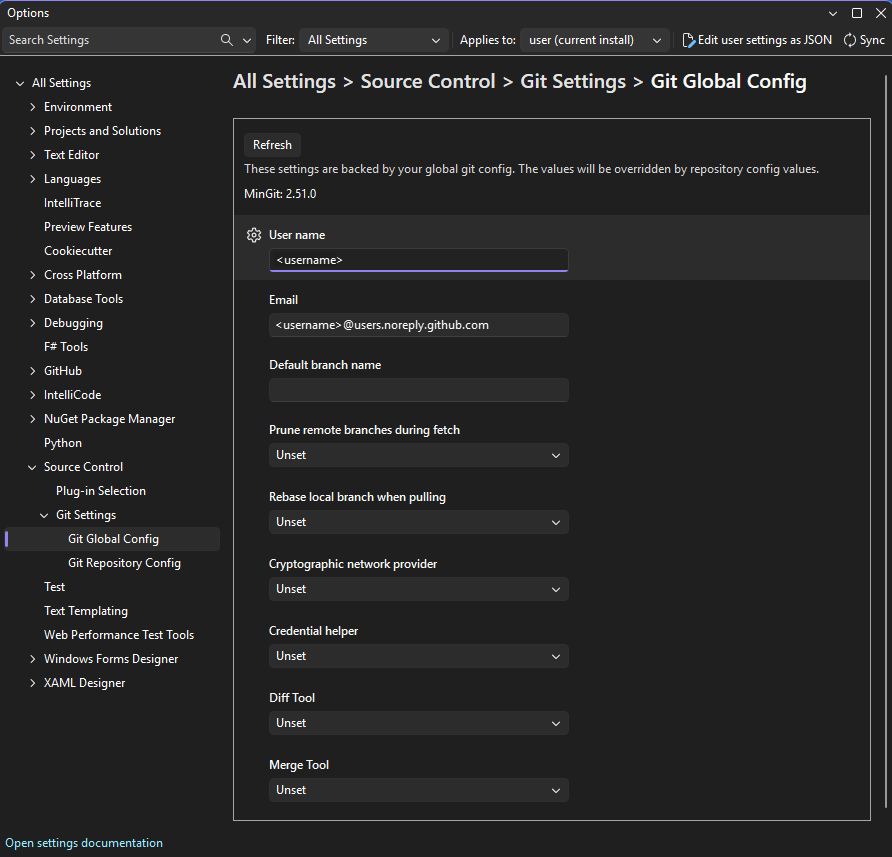Viewport: 892px width, 857px height.
Task: Click the search magnifier icon
Action: [225, 40]
